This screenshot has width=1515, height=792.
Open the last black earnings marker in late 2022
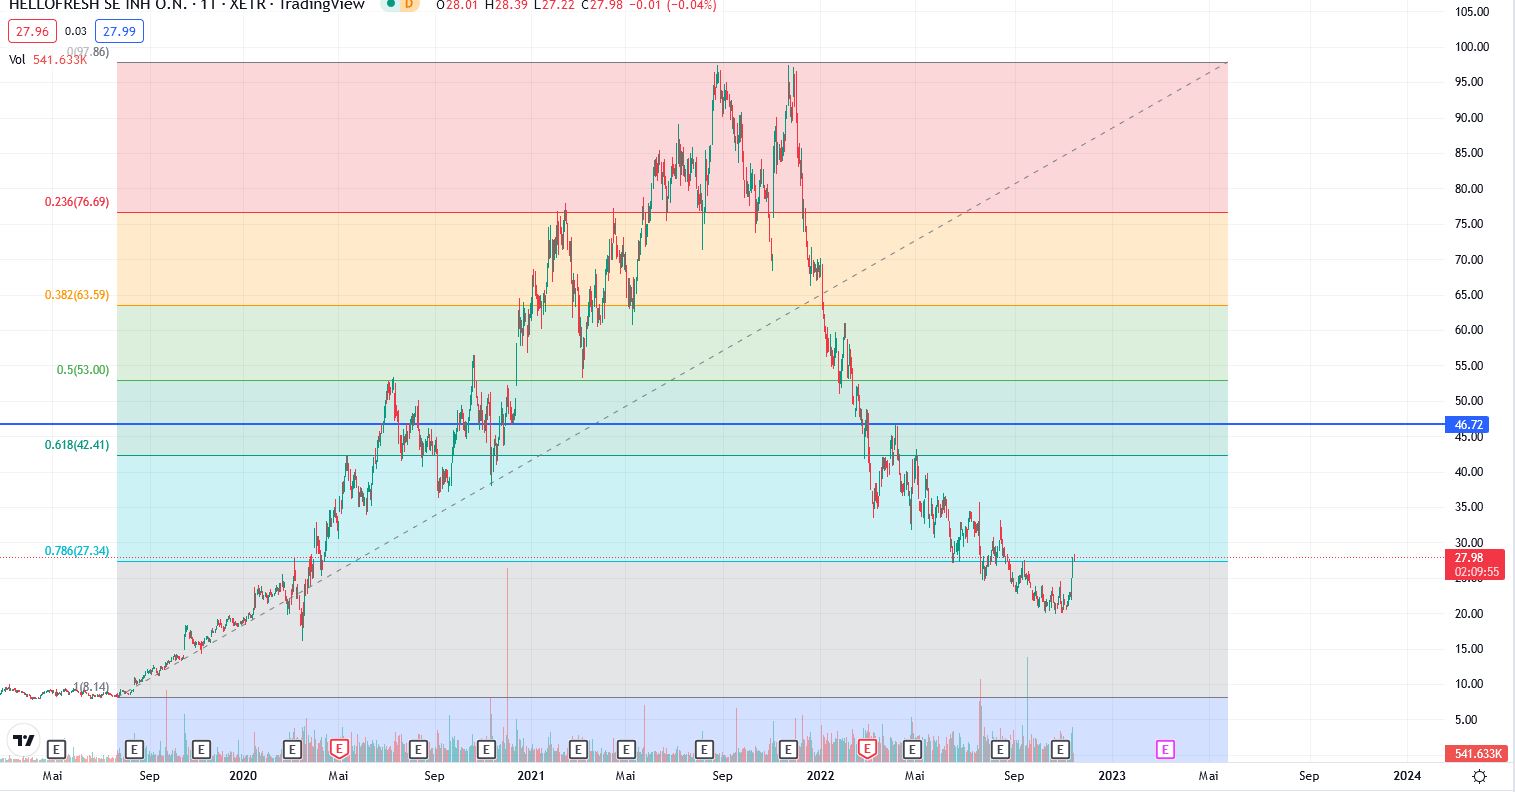click(1061, 749)
